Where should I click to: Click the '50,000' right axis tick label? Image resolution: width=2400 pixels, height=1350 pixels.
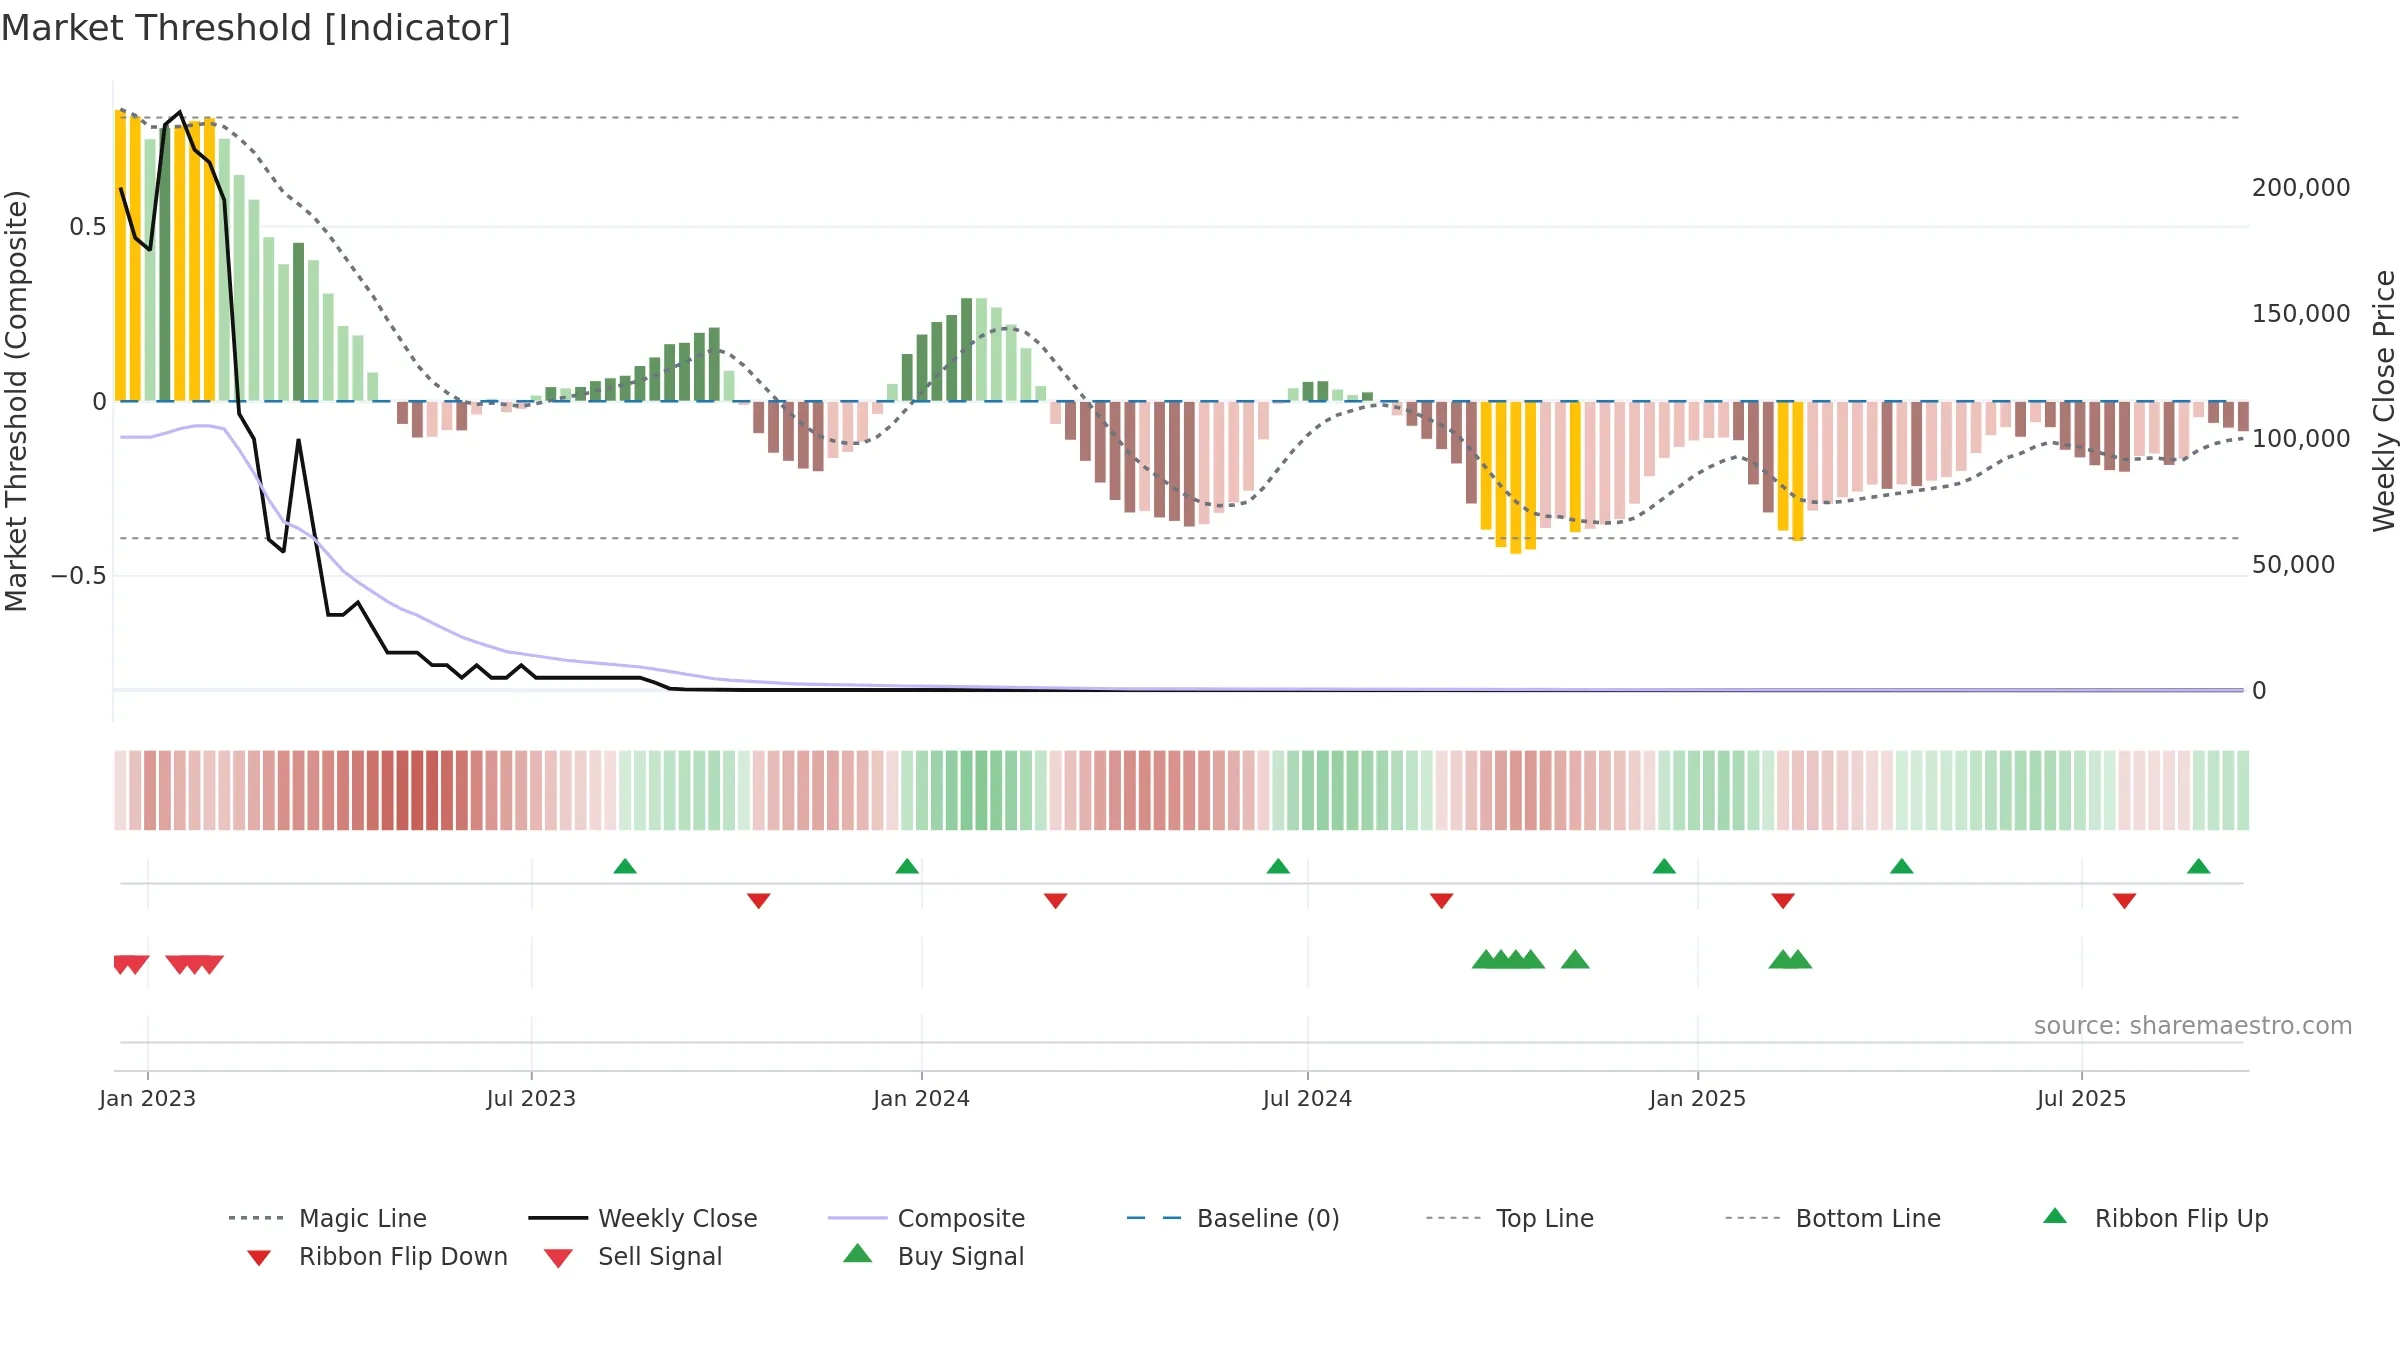pyautogui.click(x=2293, y=565)
